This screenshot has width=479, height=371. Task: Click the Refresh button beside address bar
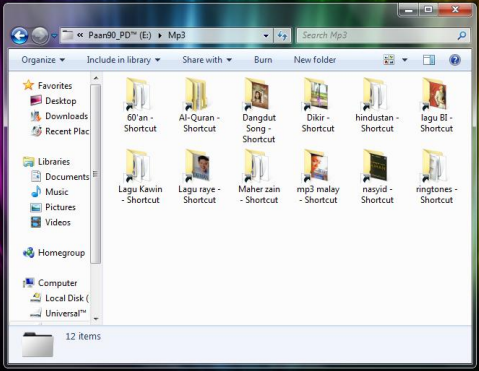pyautogui.click(x=282, y=35)
